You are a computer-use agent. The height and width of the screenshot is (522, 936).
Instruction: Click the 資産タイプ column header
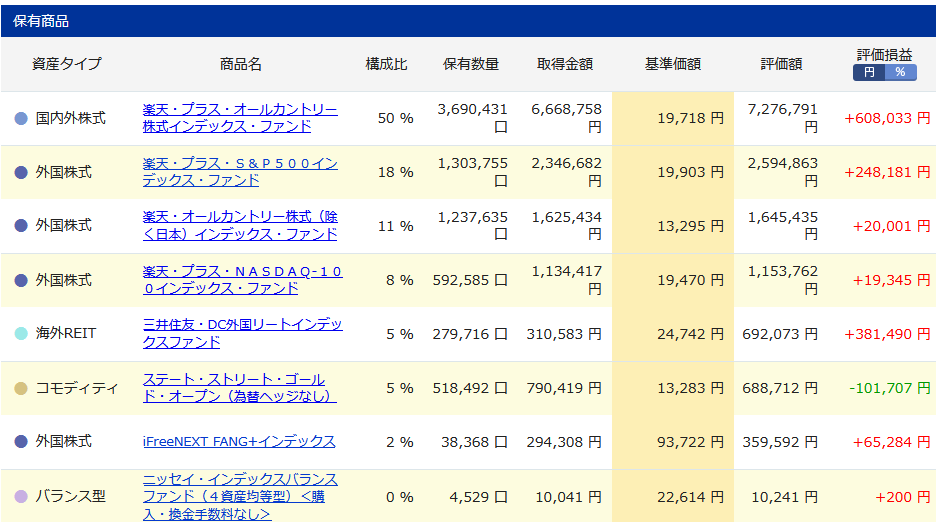click(67, 64)
